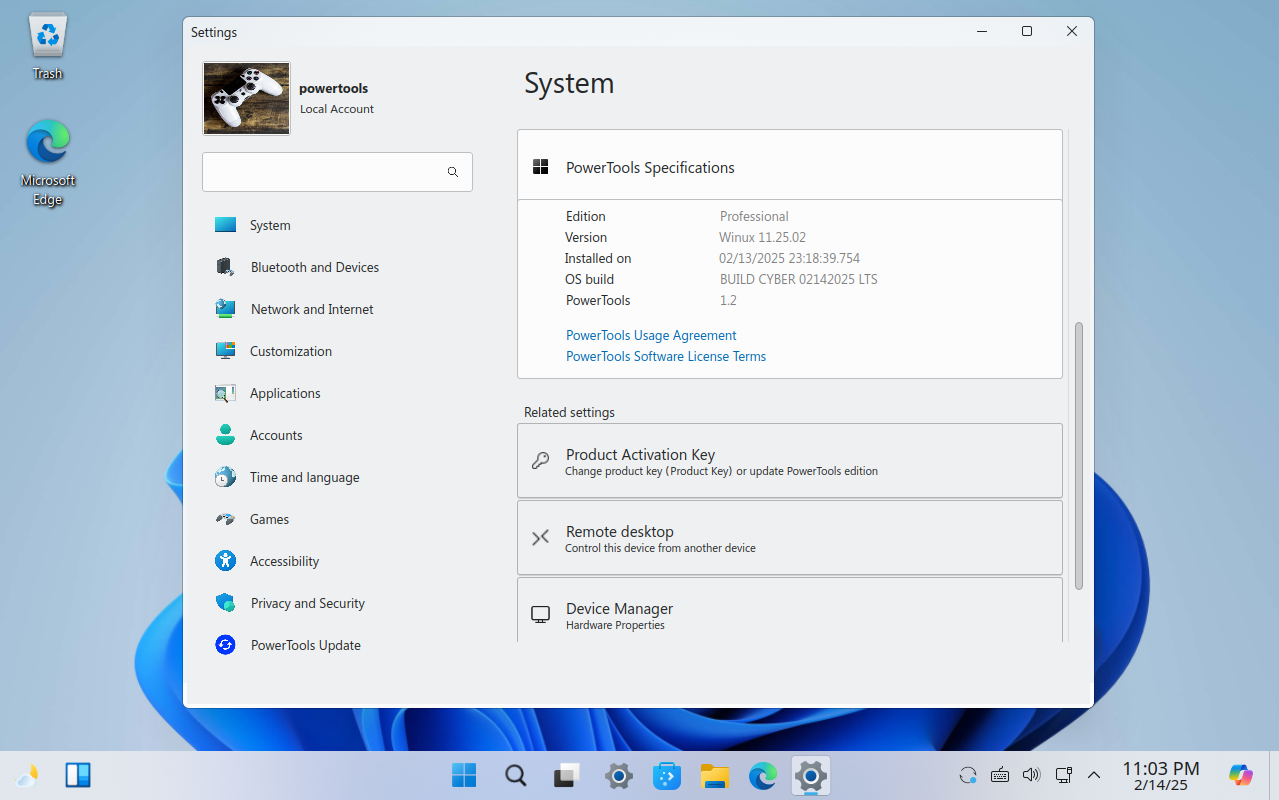Screen dimensions: 1279x800
Task: Click the installed on date value
Action: (790, 258)
